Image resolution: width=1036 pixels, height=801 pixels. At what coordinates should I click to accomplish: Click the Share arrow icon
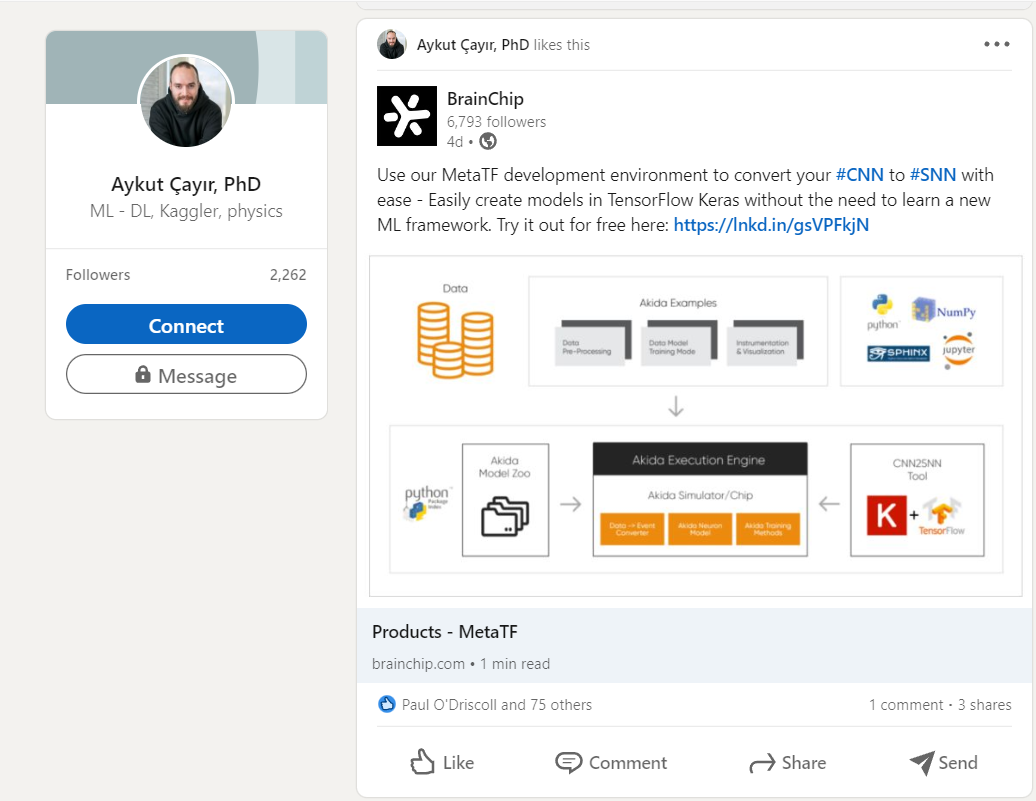click(762, 764)
